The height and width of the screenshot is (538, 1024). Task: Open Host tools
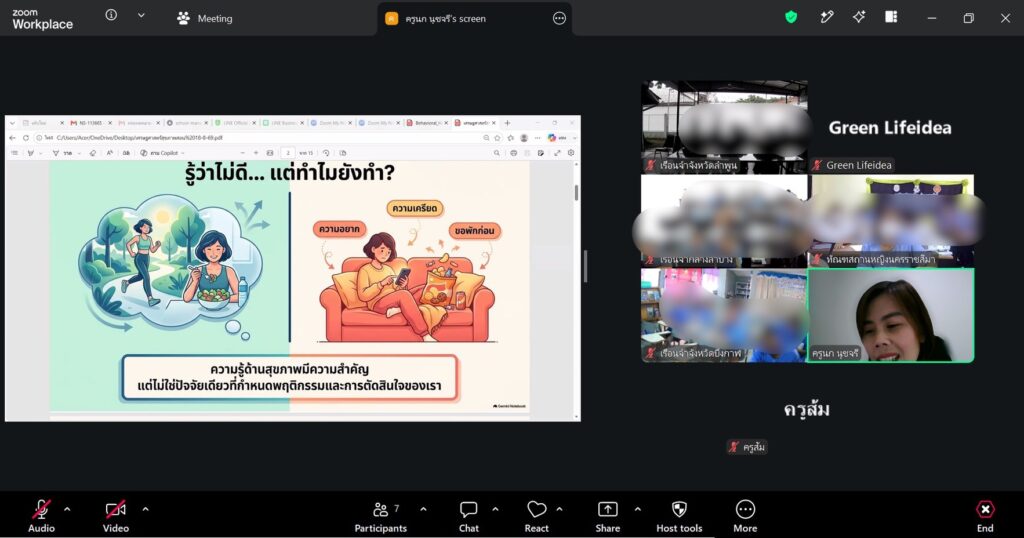click(679, 516)
